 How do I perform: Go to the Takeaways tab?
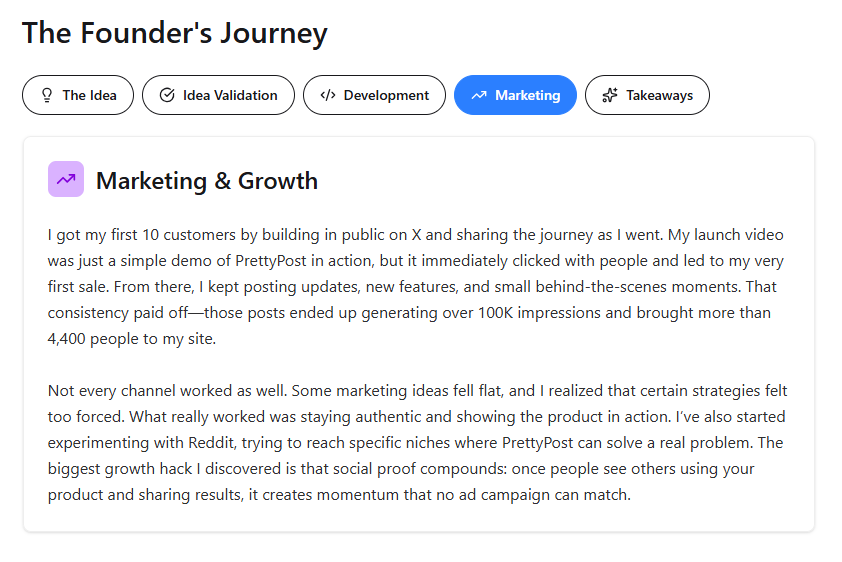coord(647,95)
